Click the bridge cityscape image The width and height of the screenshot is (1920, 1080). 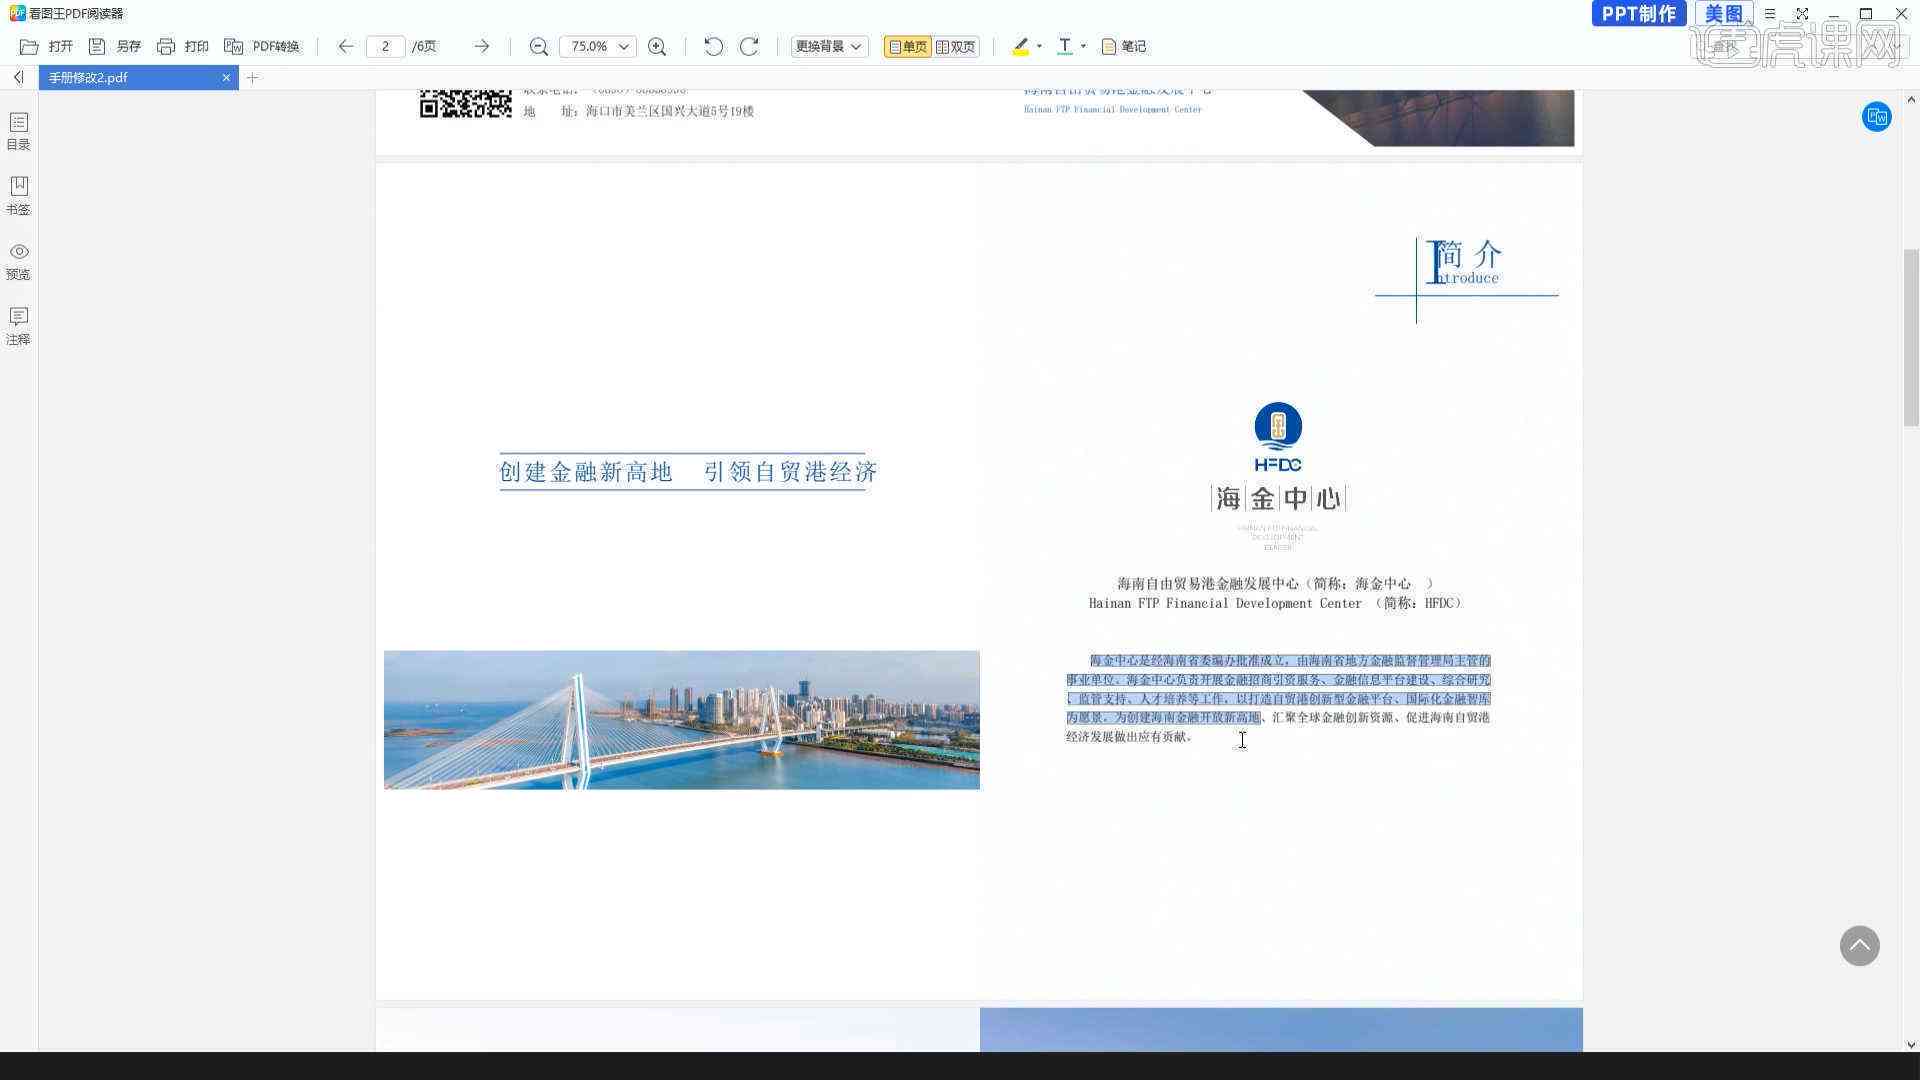[x=681, y=720]
